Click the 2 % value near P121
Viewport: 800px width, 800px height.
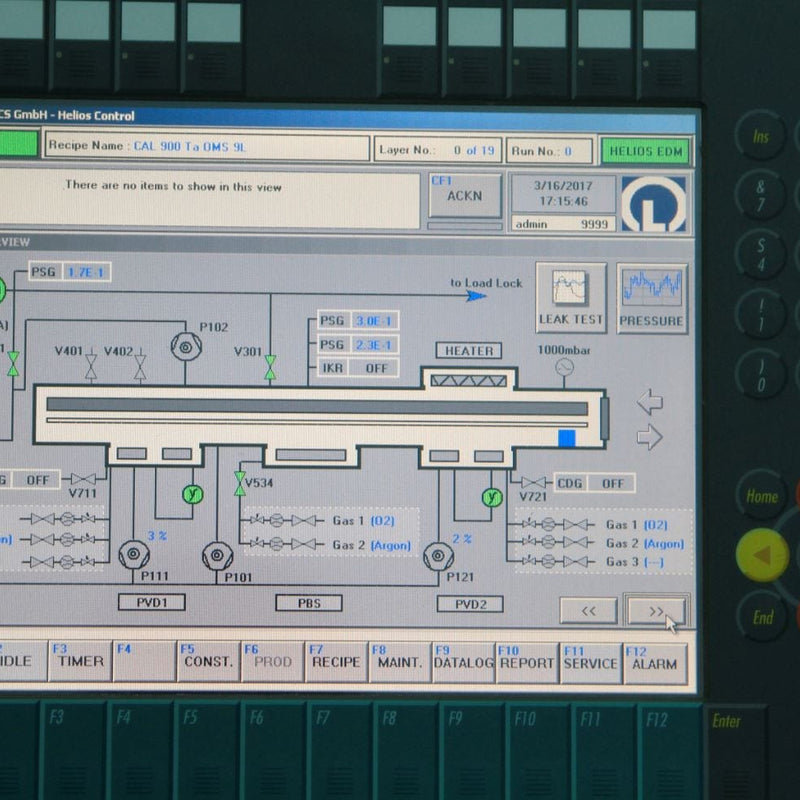click(x=462, y=539)
